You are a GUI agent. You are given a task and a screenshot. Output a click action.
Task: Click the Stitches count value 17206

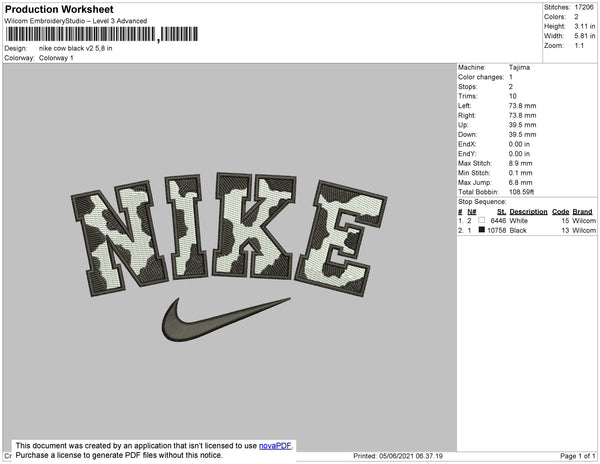585,7
